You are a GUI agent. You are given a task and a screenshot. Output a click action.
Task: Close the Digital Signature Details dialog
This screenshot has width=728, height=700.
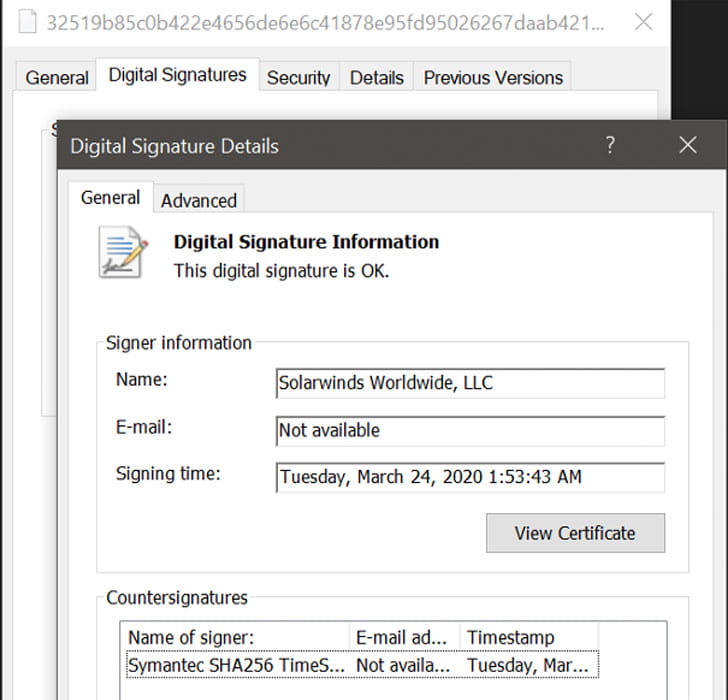pyautogui.click(x=687, y=145)
